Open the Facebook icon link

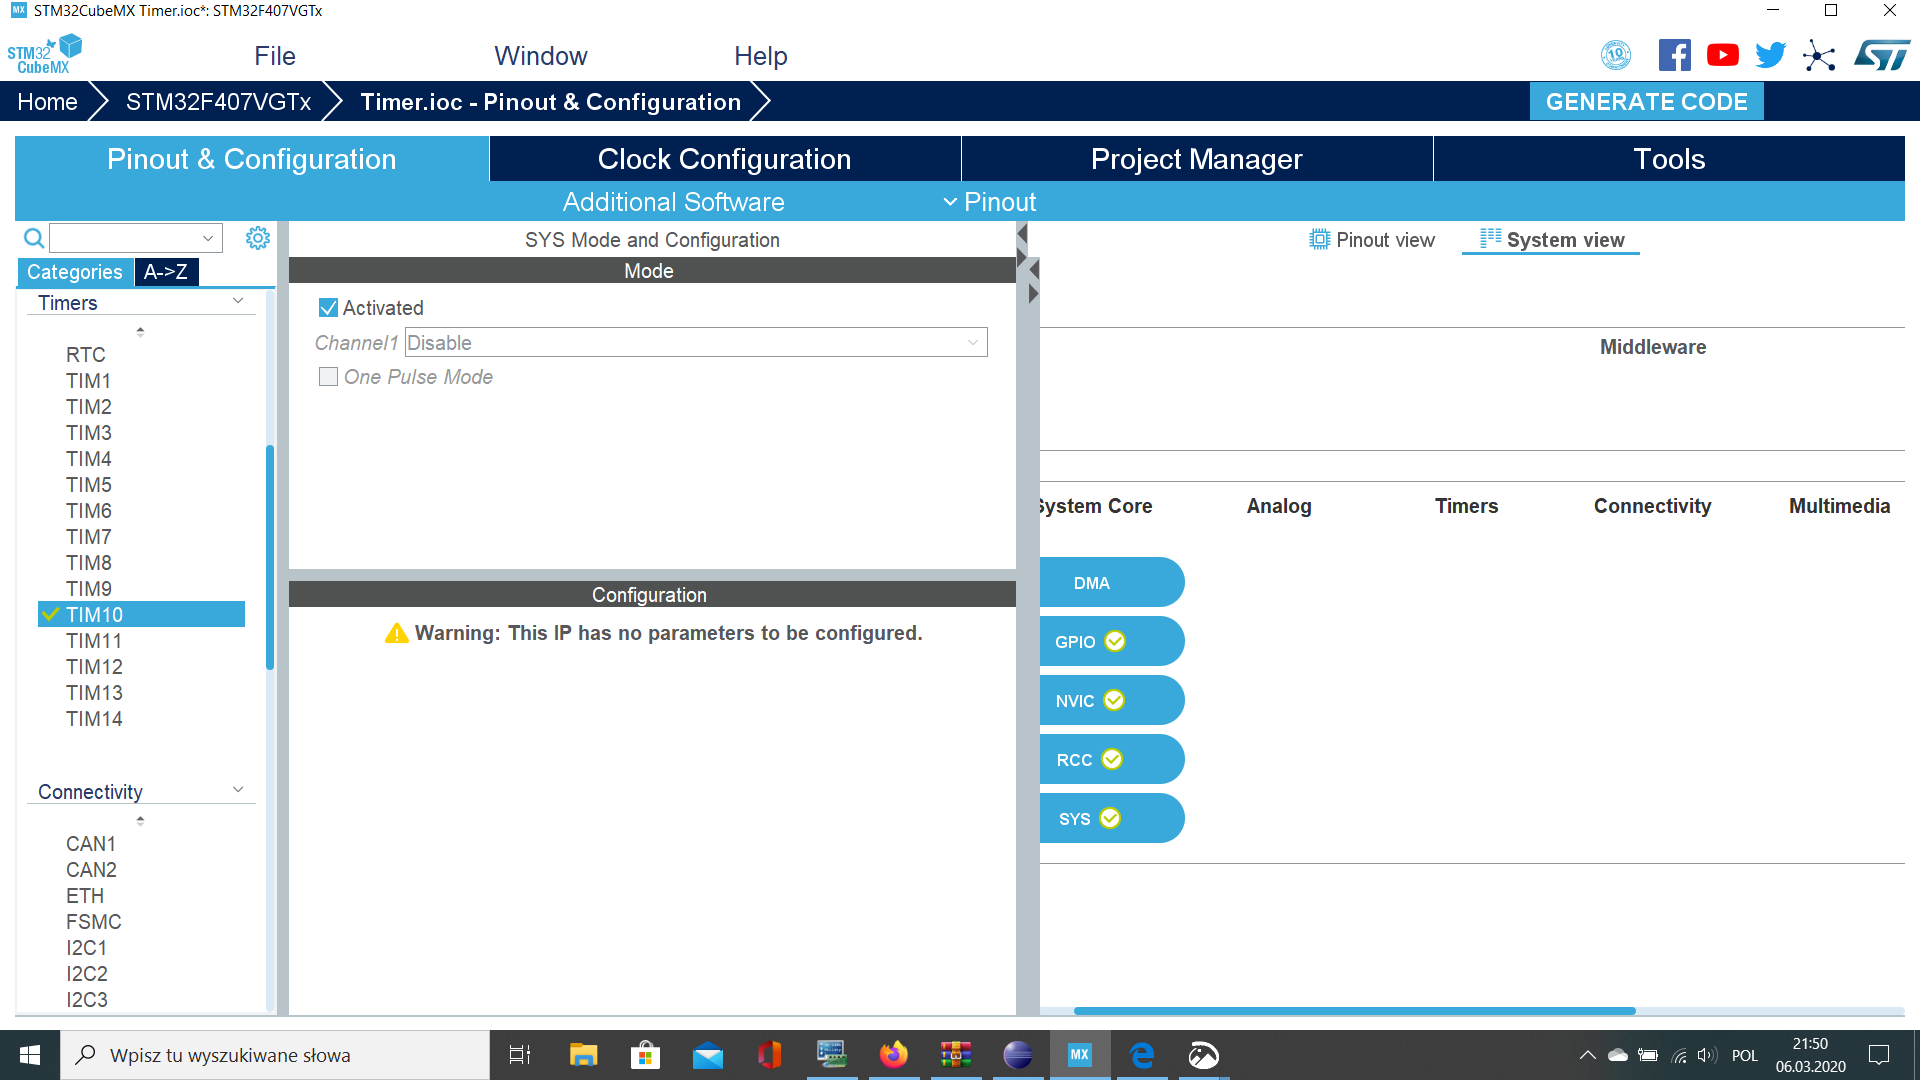pos(1674,55)
